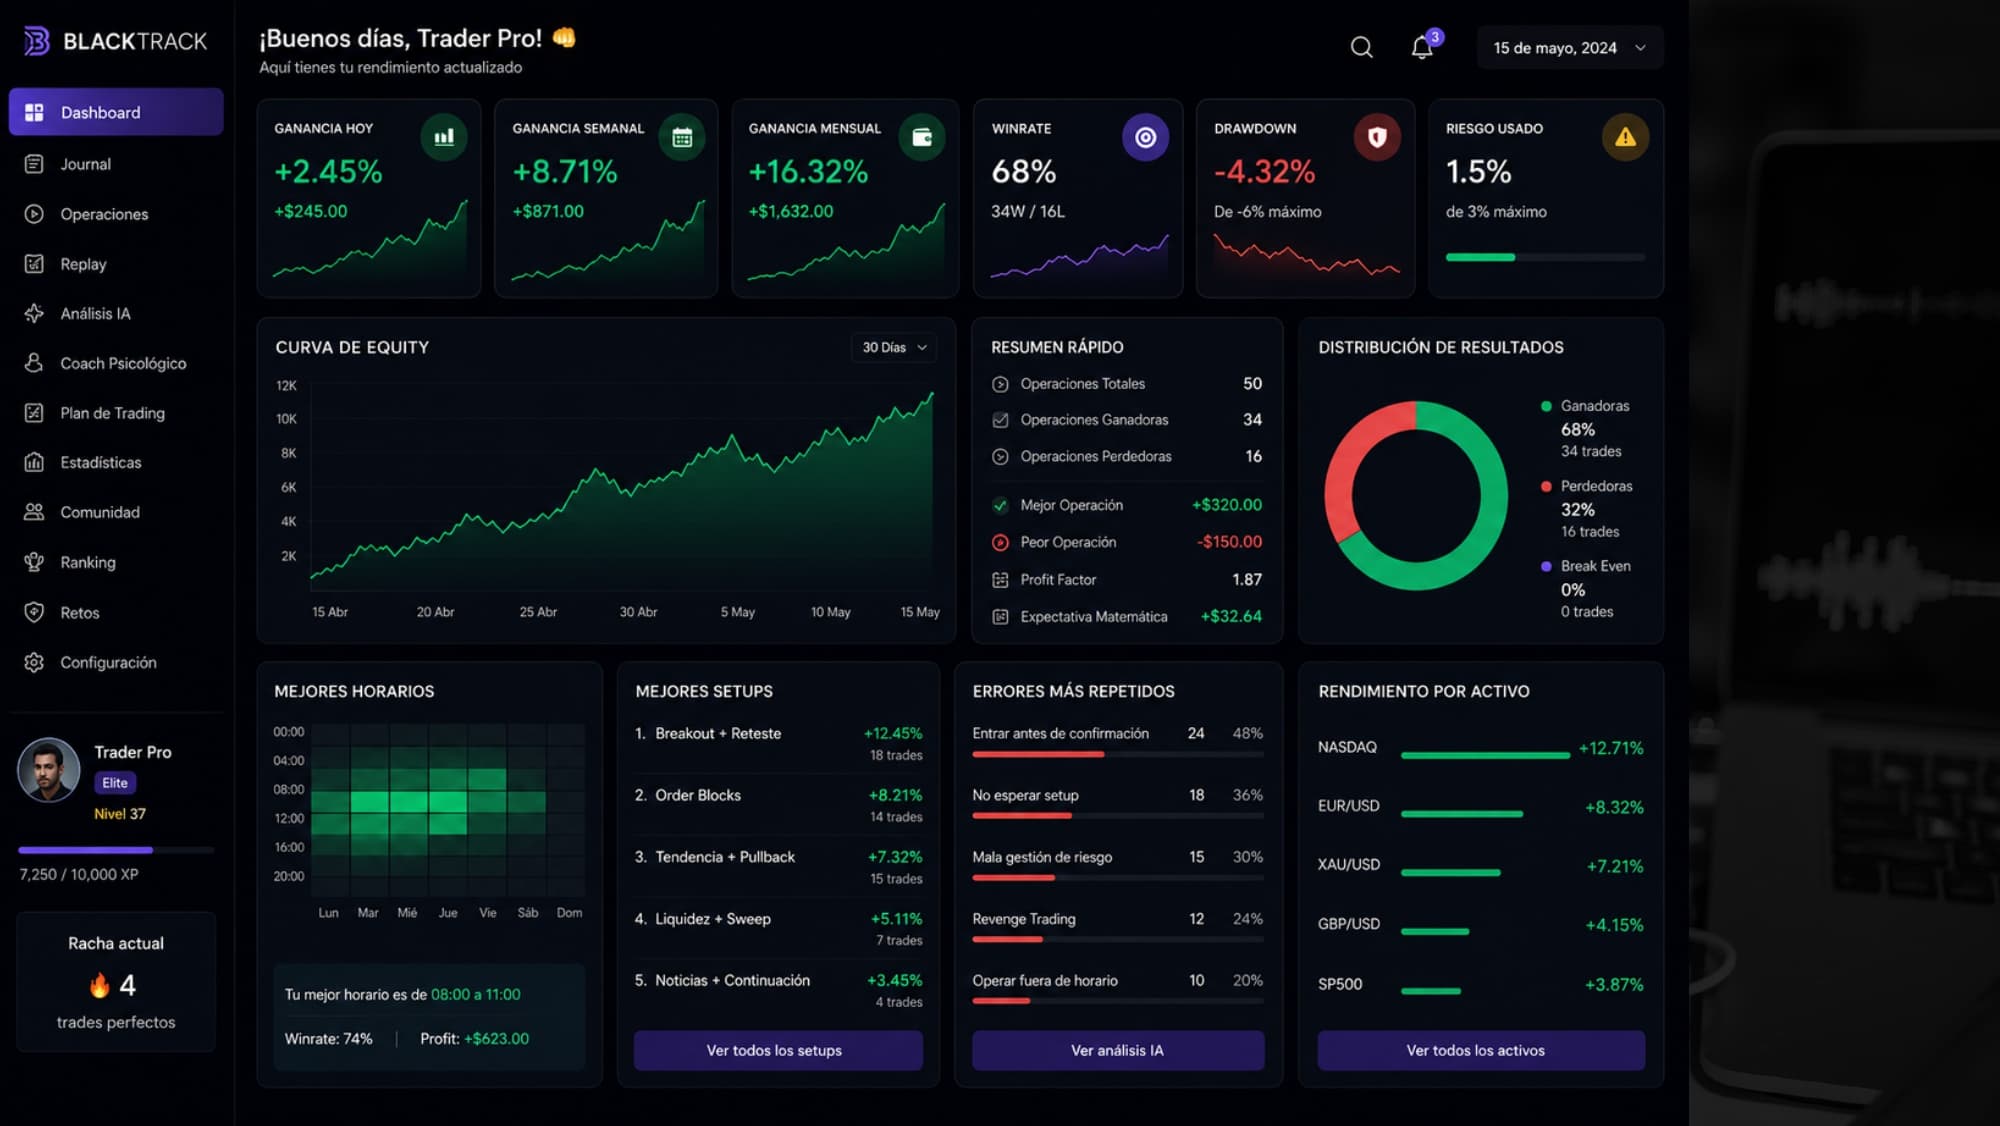
Task: Click Ver todos los setups button
Action: point(778,1050)
